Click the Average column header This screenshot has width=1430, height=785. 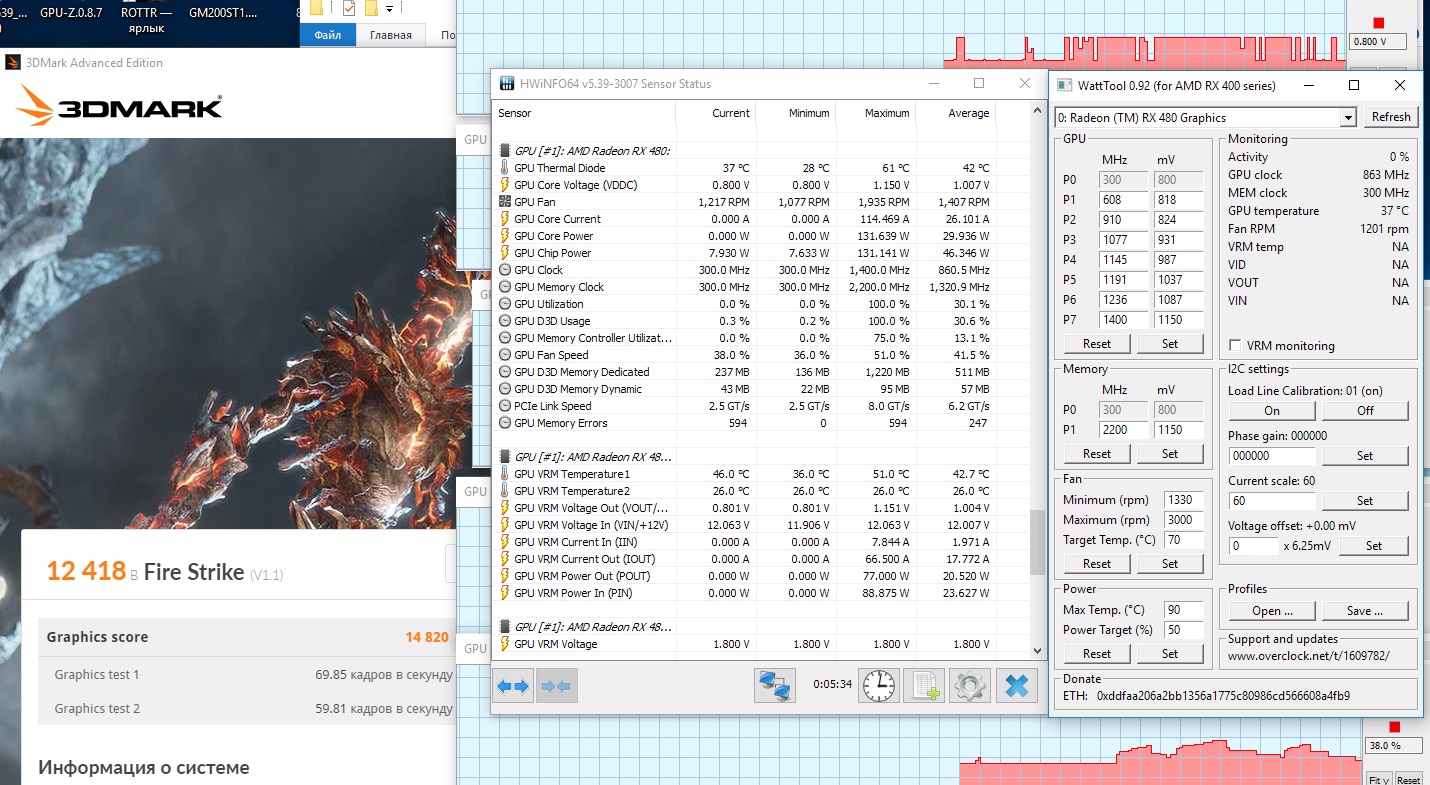[955, 113]
